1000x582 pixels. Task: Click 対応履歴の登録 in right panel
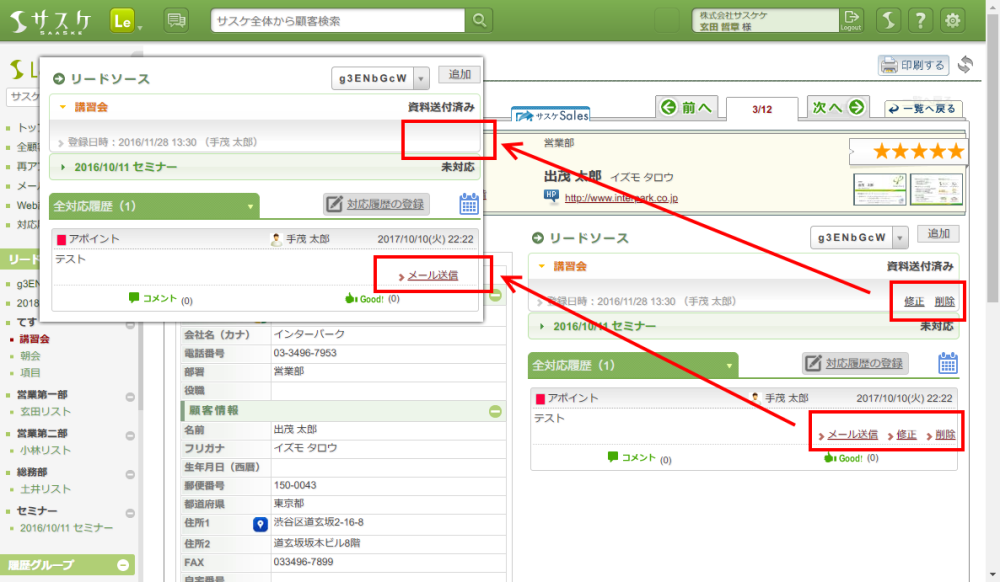pyautogui.click(x=855, y=363)
